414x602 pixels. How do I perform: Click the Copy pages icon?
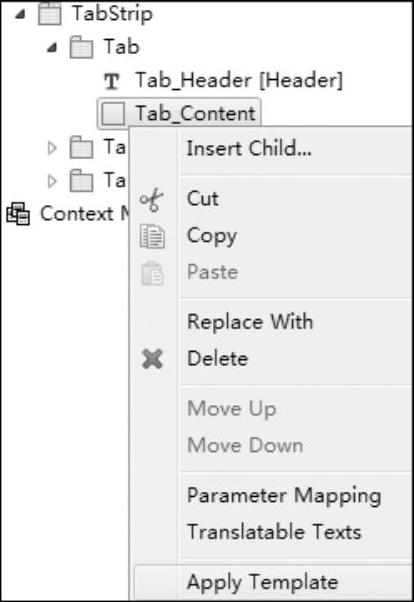pos(152,236)
